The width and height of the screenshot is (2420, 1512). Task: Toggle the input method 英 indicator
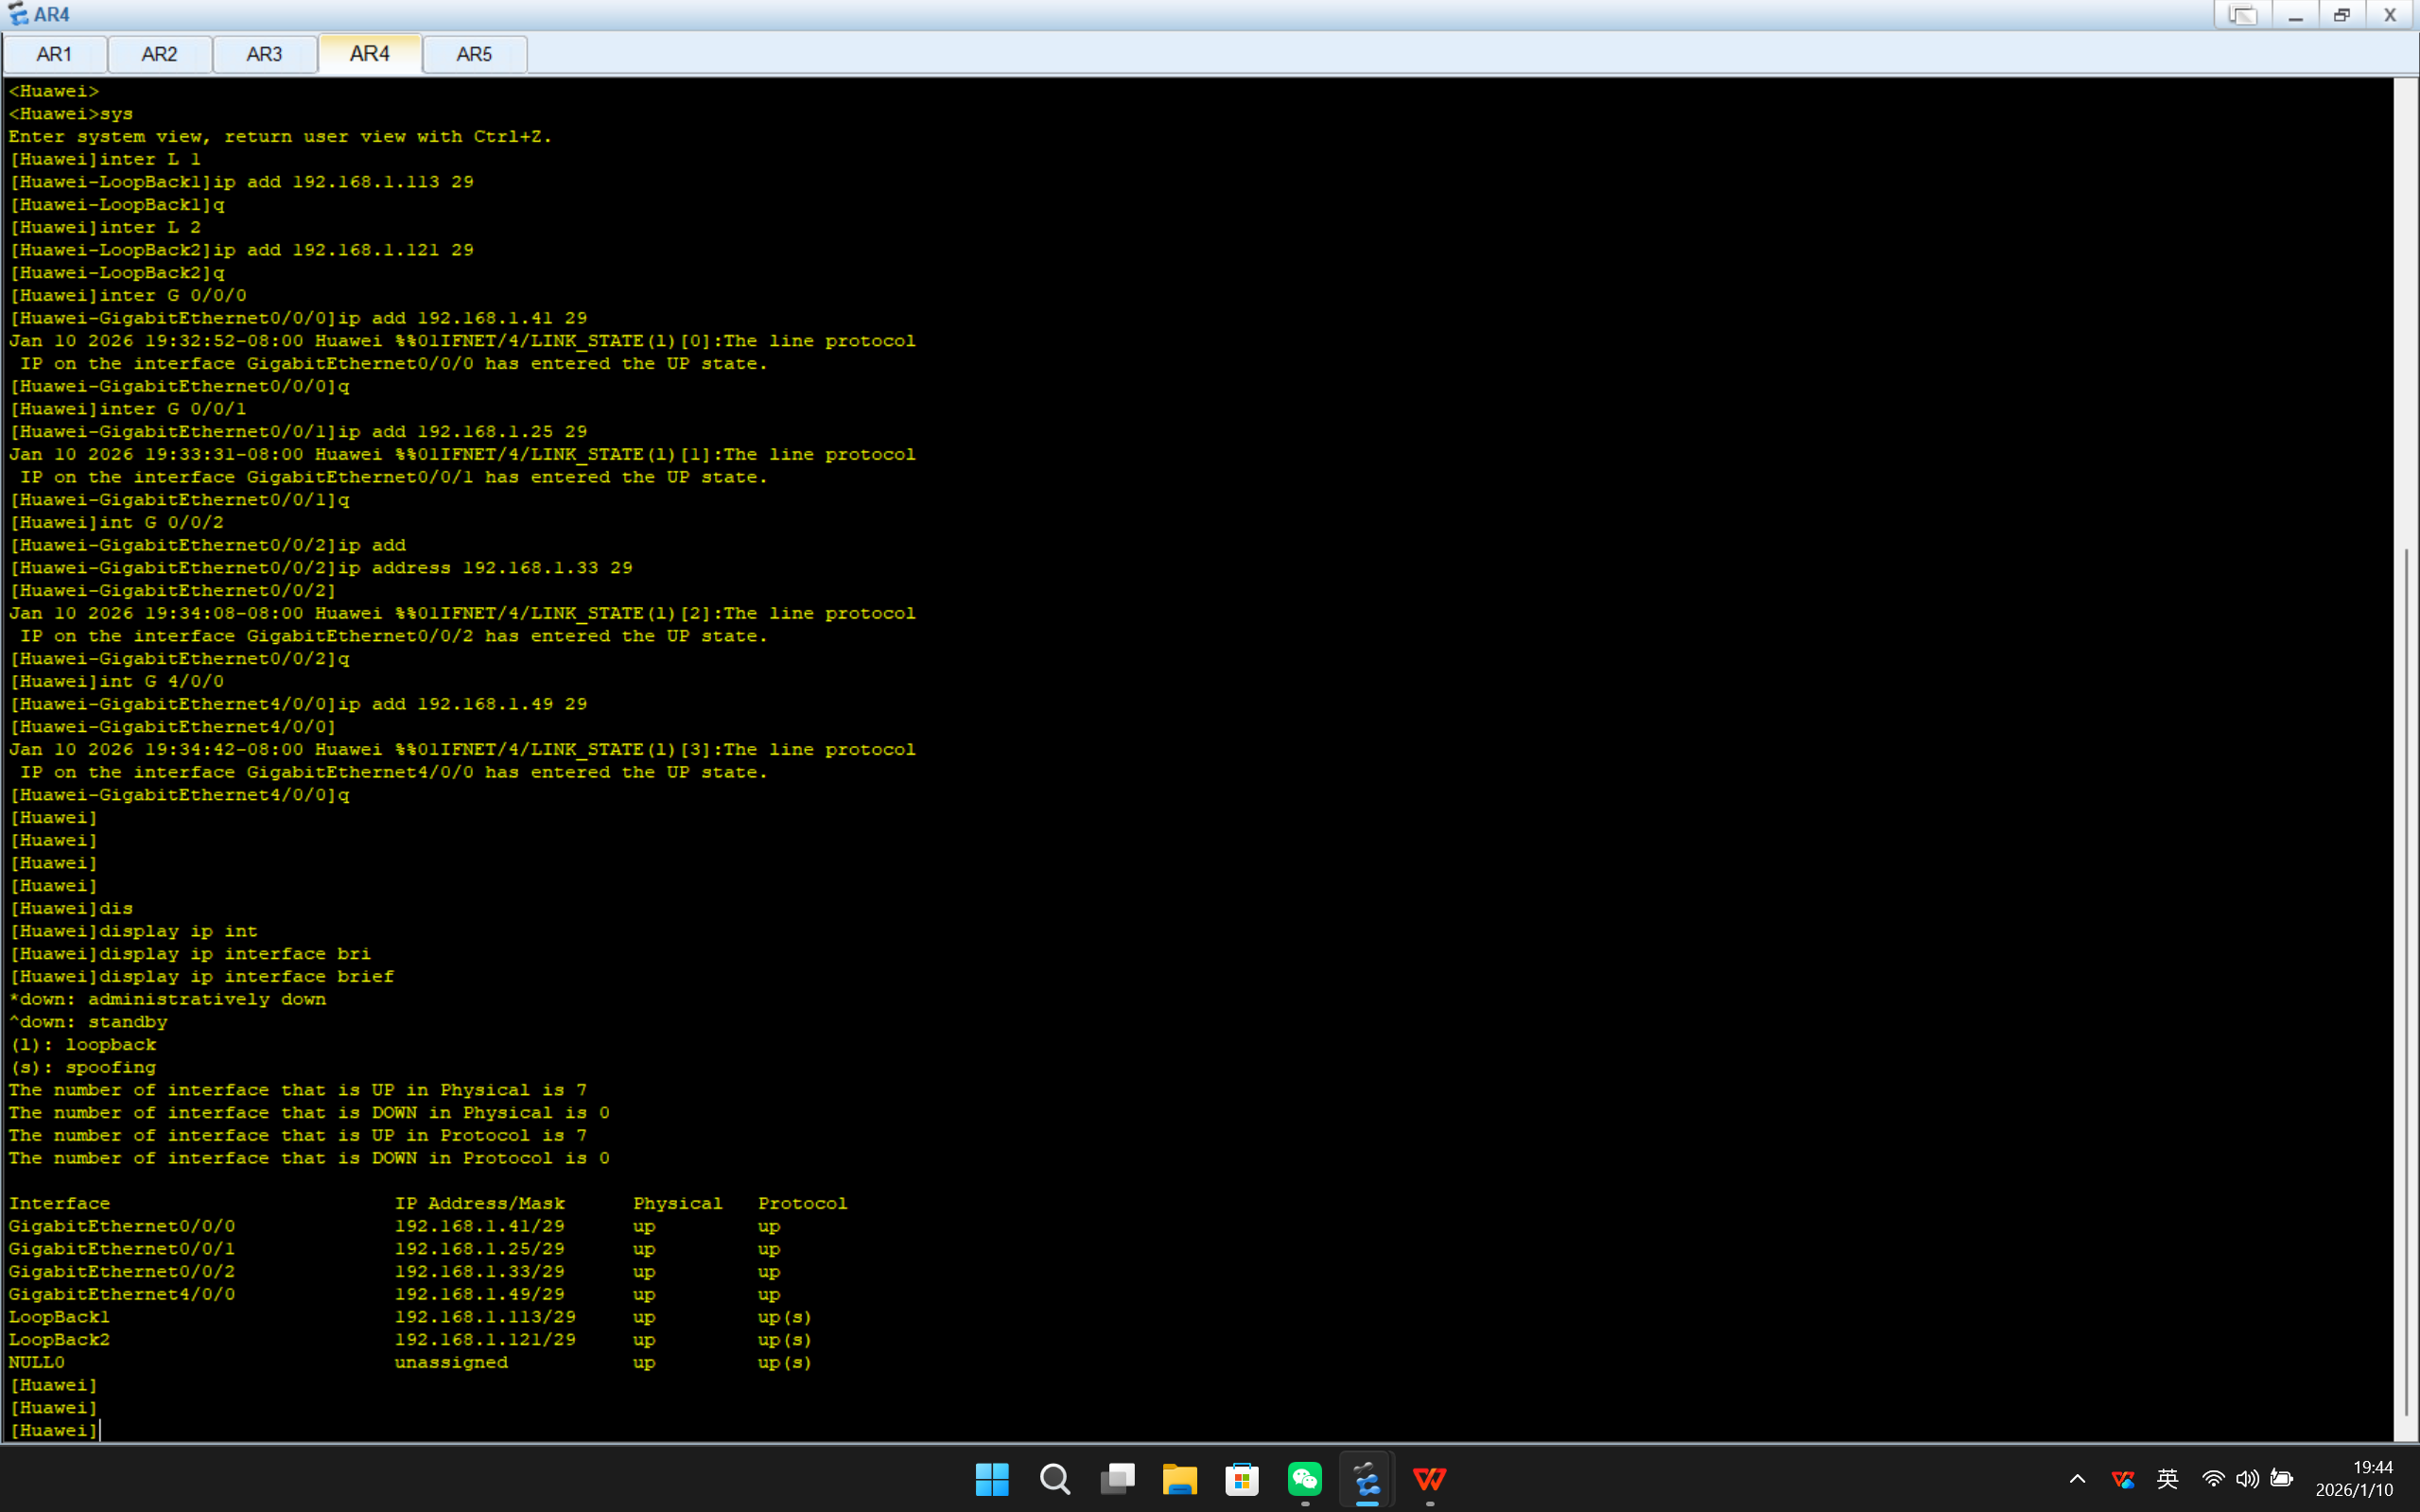click(2167, 1479)
